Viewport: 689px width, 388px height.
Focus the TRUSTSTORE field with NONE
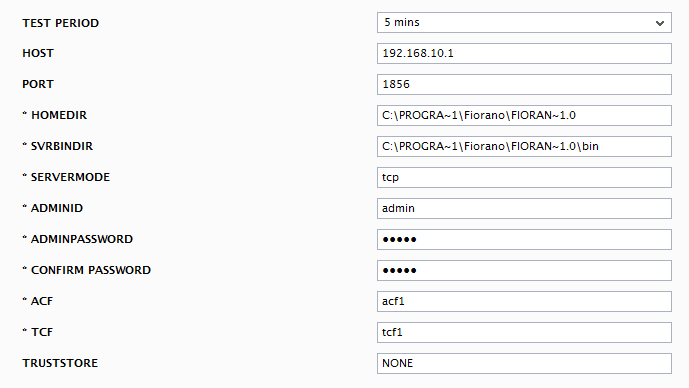524,363
